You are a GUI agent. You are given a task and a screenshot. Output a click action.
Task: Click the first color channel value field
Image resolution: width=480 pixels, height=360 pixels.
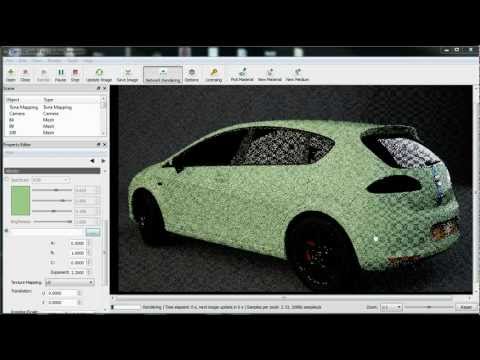[86, 190]
